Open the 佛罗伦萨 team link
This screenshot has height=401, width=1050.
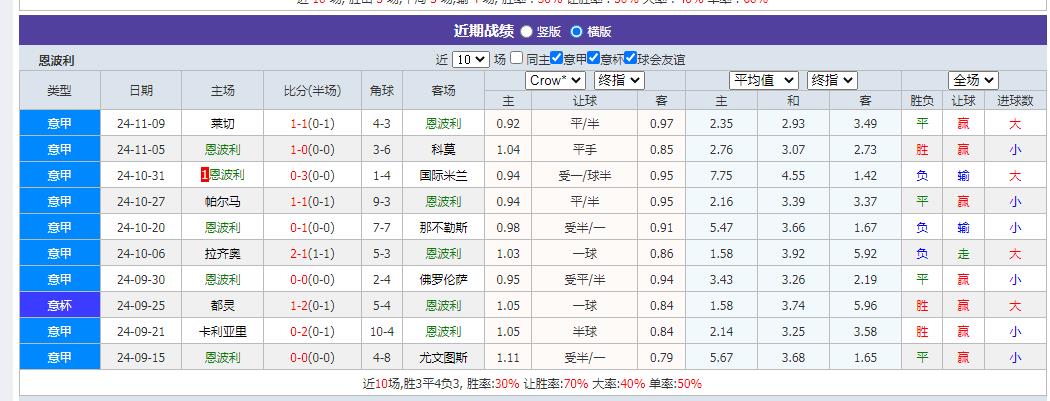point(443,279)
